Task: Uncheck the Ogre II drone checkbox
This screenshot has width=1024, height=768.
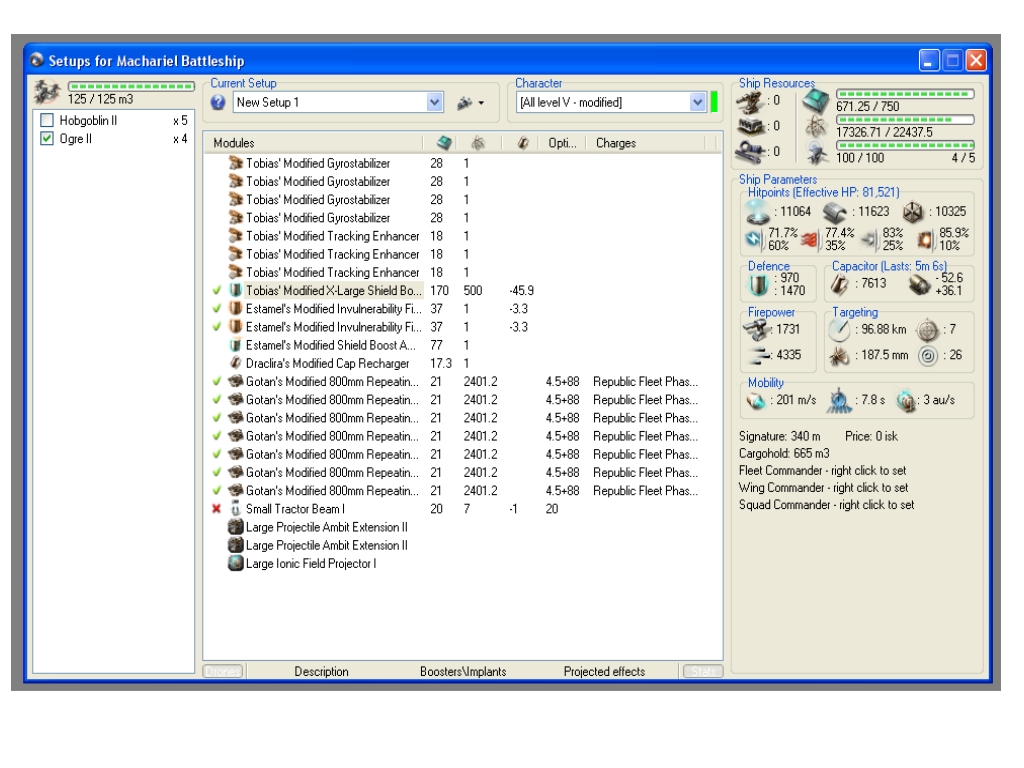Action: pyautogui.click(x=46, y=139)
